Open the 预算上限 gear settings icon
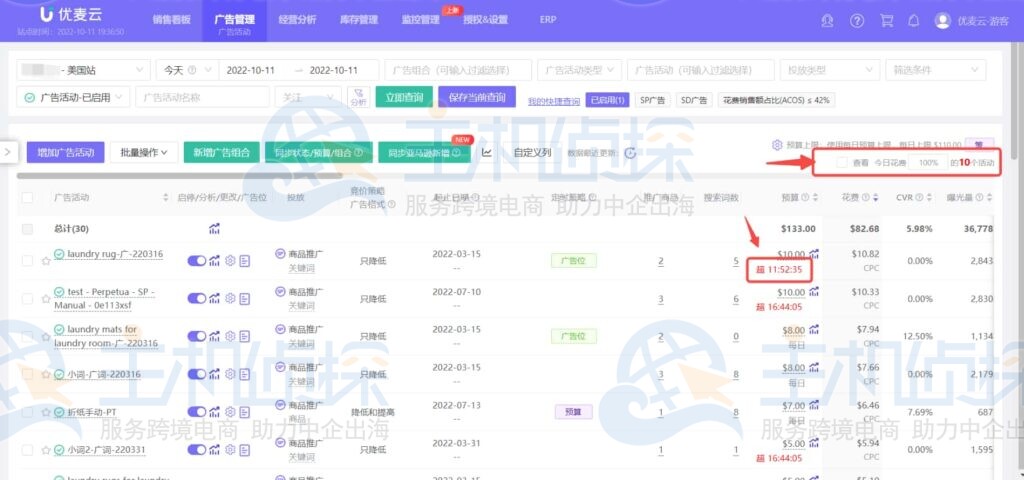This screenshot has height=480, width=1024. point(777,144)
